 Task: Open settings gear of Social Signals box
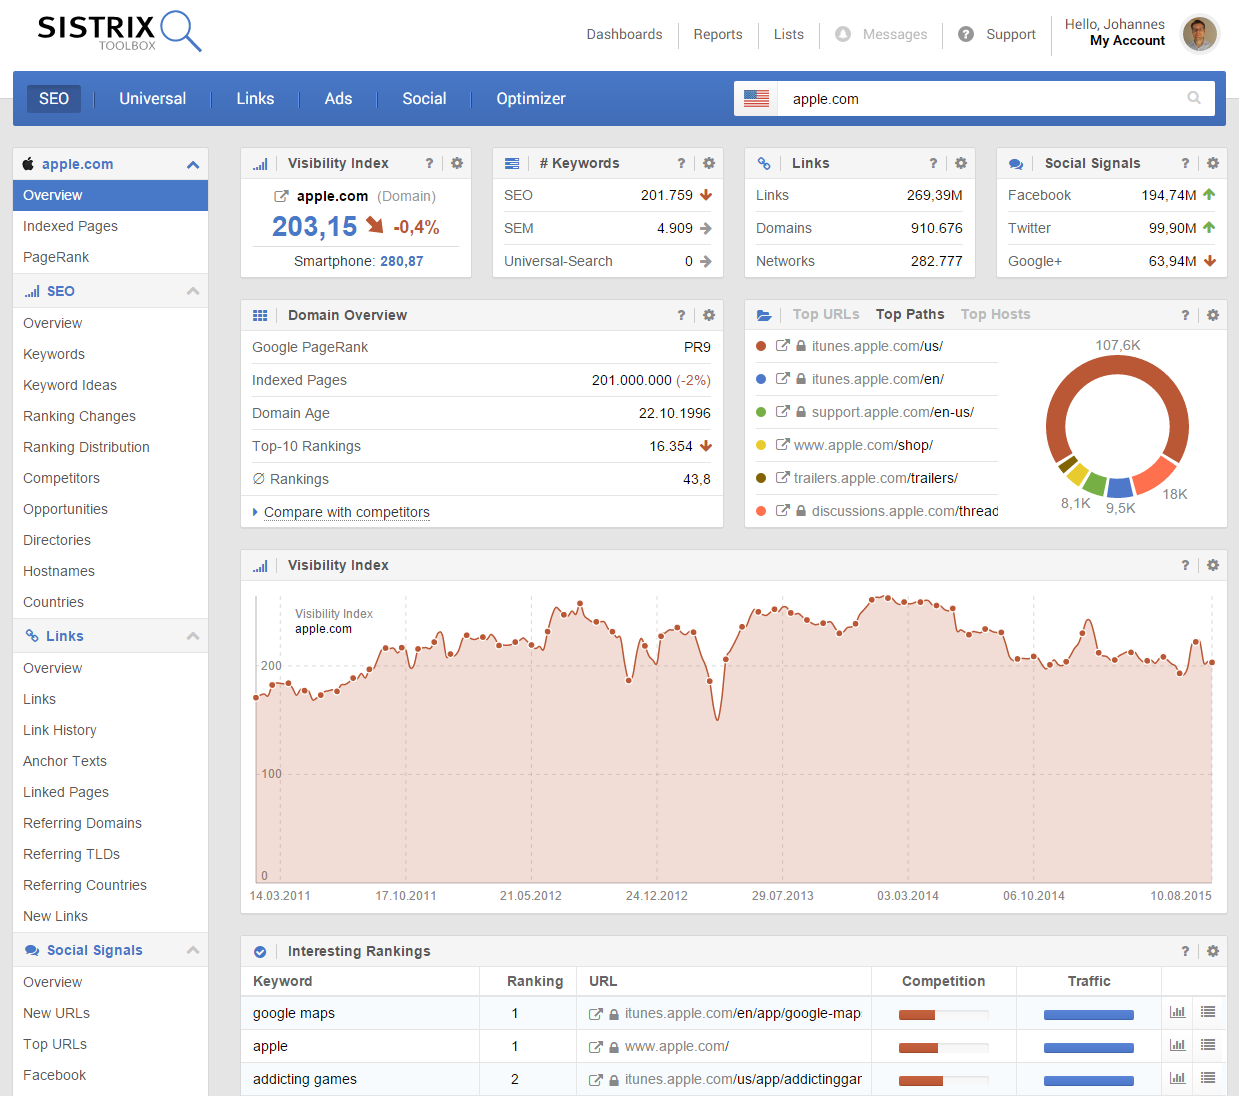point(1213,163)
